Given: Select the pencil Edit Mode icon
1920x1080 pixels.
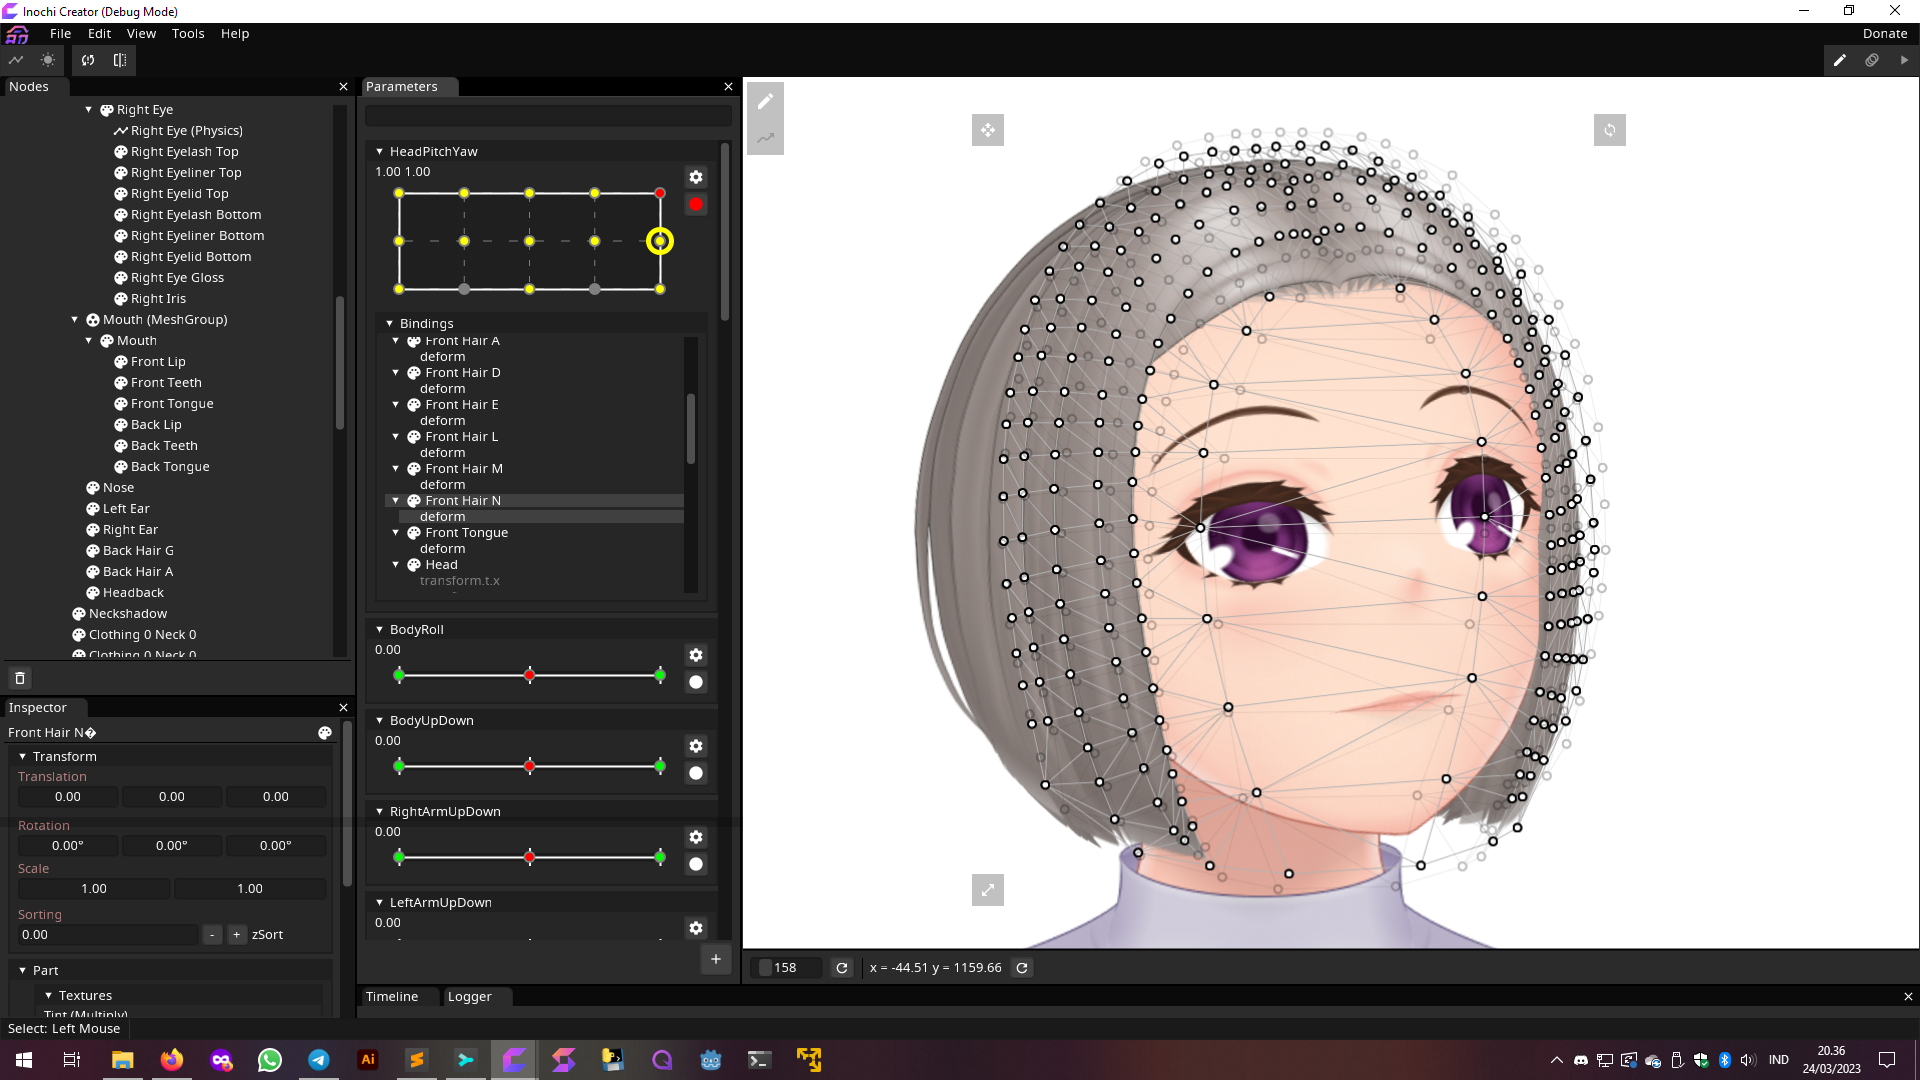Looking at the screenshot, I should pyautogui.click(x=1840, y=60).
